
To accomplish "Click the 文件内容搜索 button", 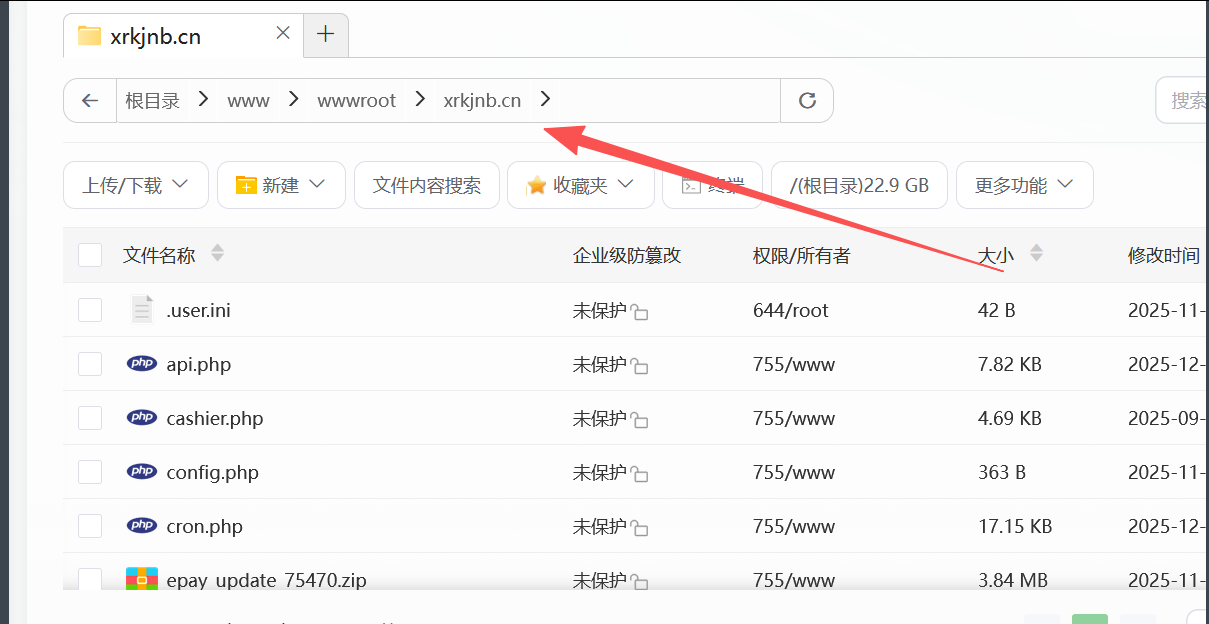I will [x=427, y=185].
